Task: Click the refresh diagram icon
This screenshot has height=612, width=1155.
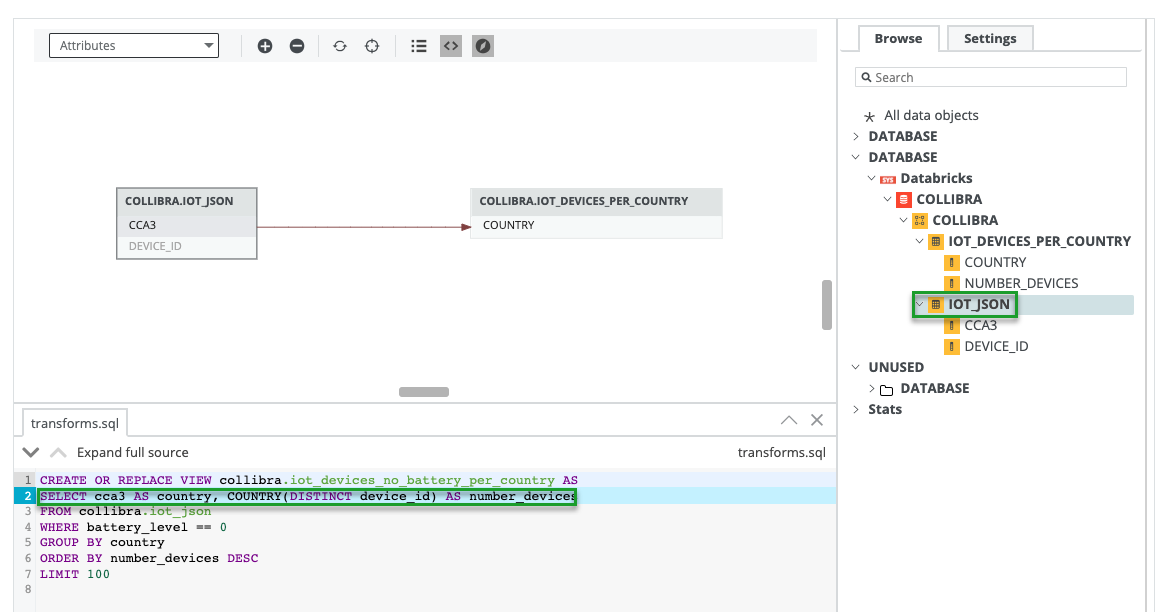Action: point(340,46)
